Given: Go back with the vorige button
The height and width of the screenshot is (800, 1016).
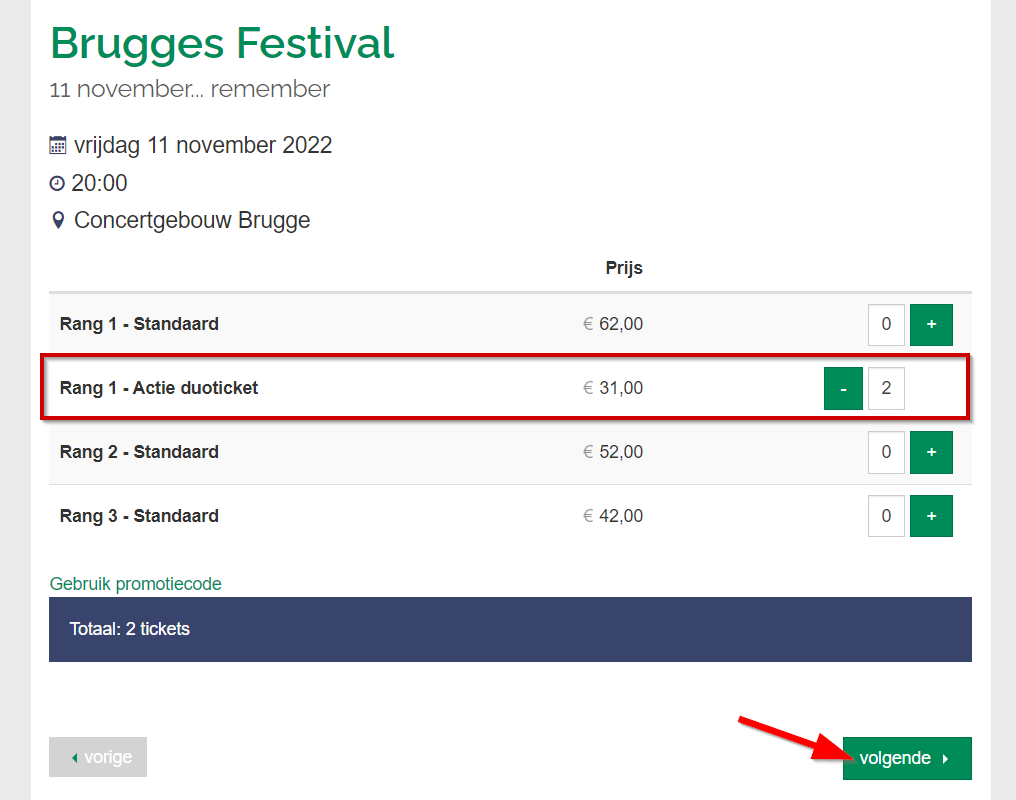Looking at the screenshot, I should (98, 757).
